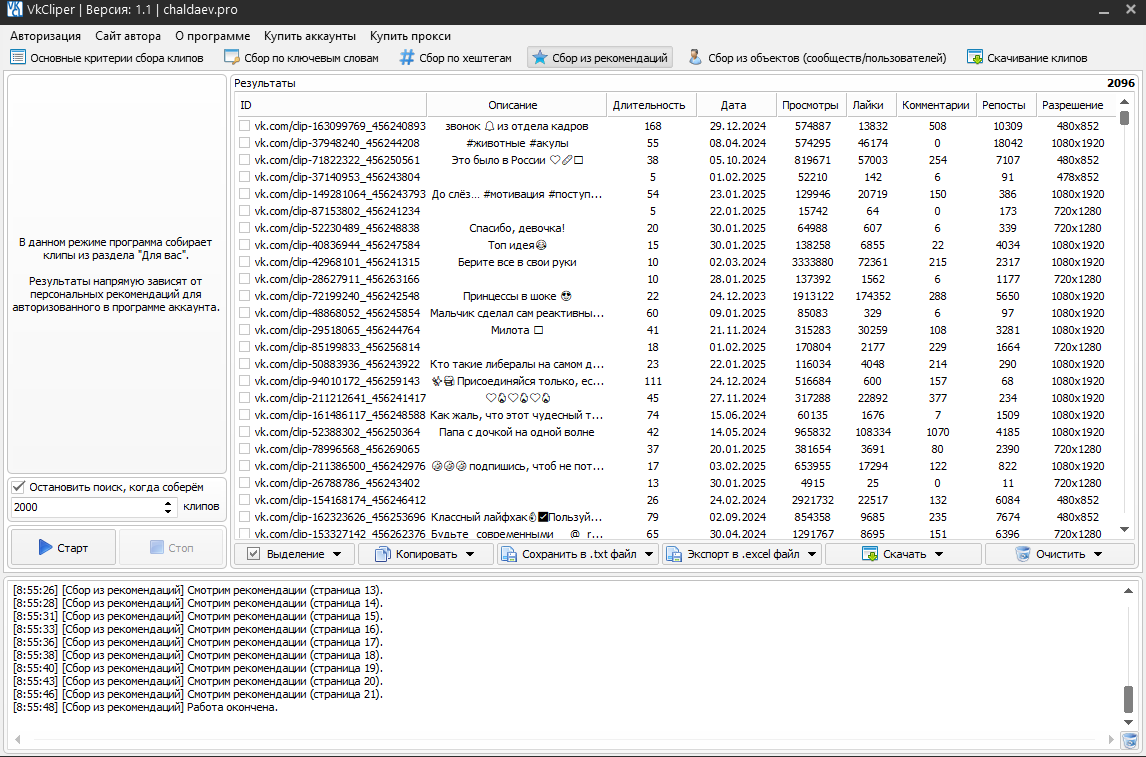Open the Скачать dropdown arrow
The image size is (1146, 757).
[x=939, y=555]
